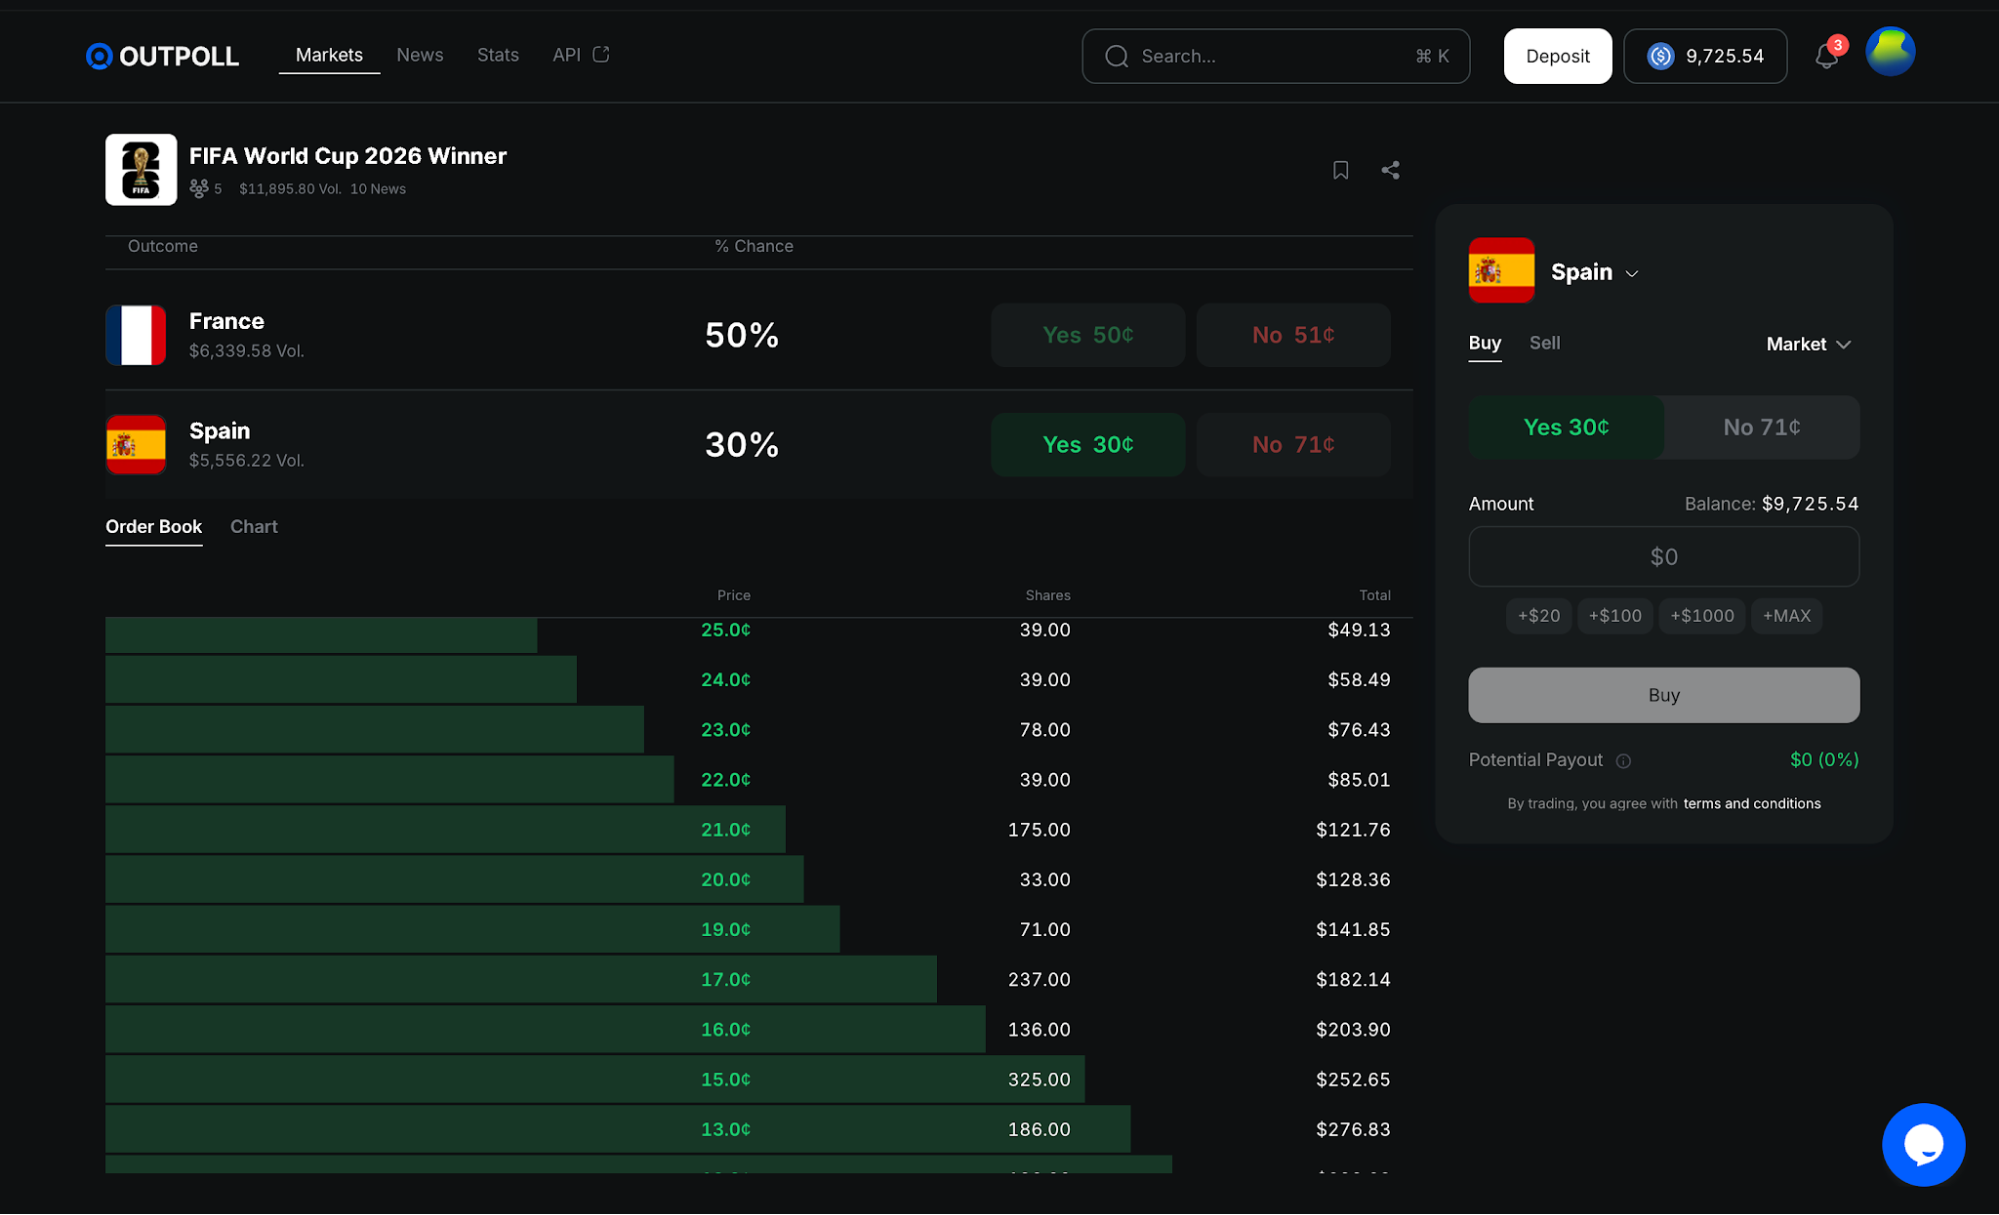The image size is (1999, 1215).
Task: Open the user profile avatar
Action: point(1889,51)
